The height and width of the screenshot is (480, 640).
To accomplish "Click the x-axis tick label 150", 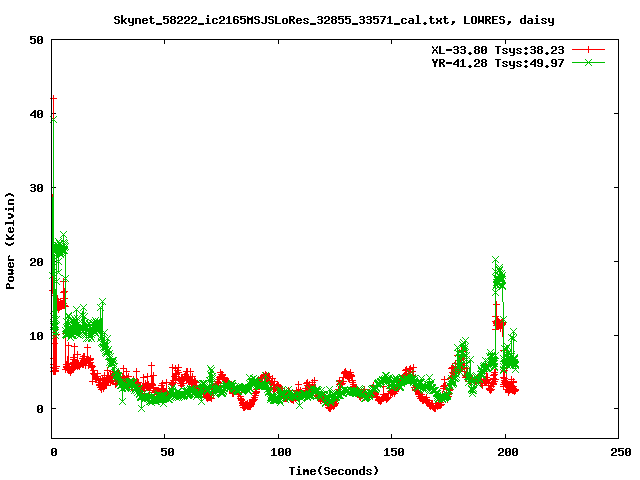I will coord(394,452).
